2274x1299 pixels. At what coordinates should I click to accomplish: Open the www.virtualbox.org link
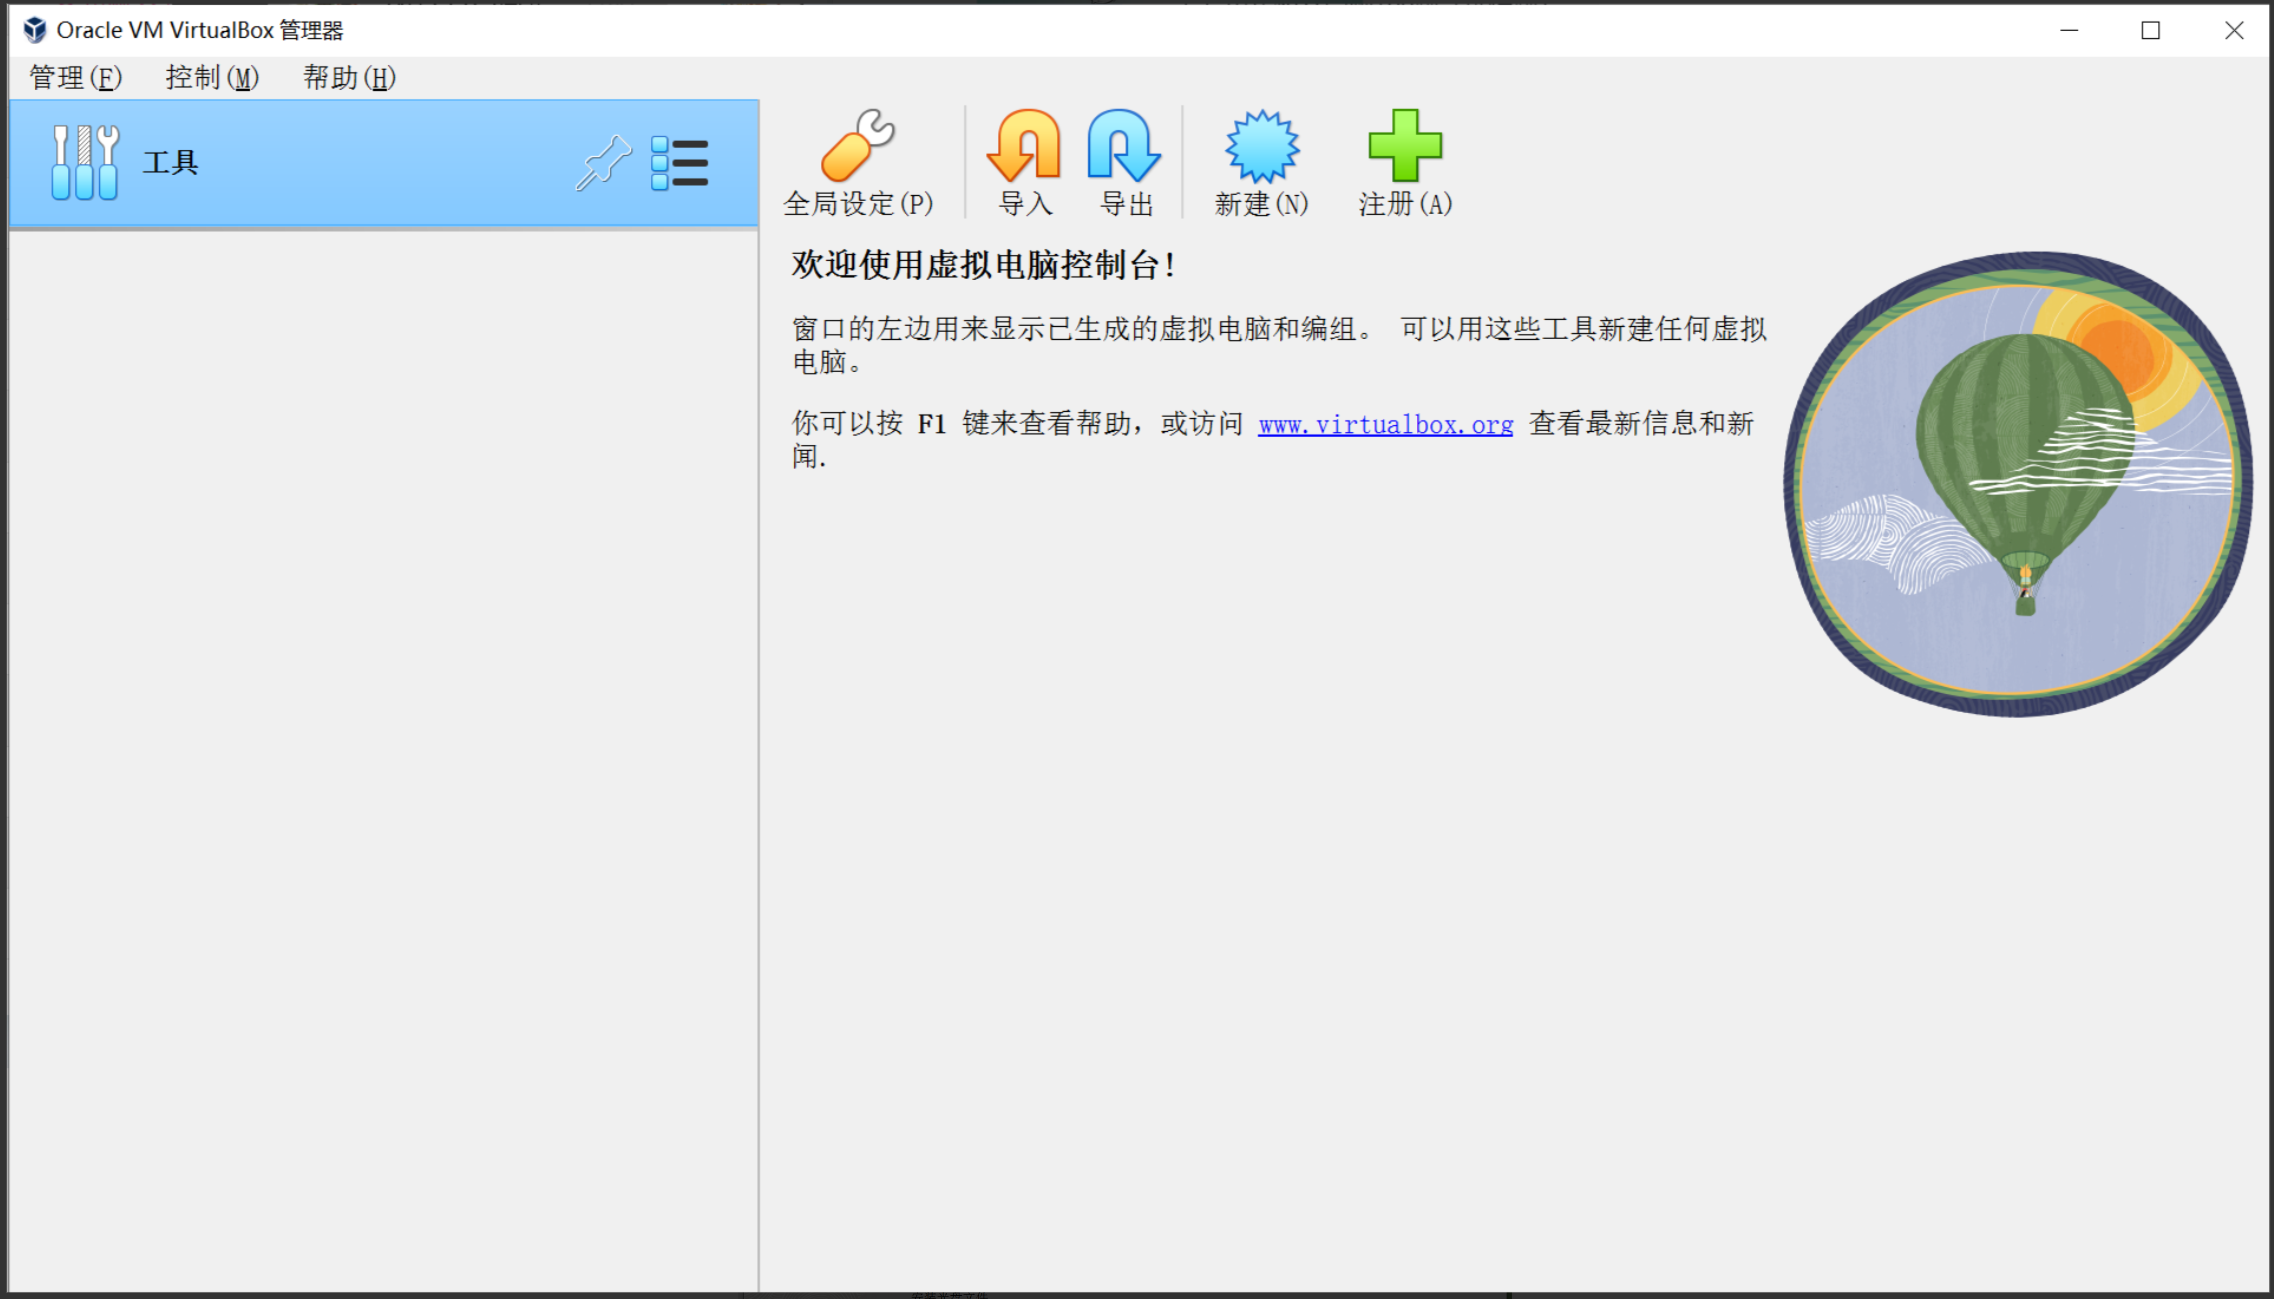click(x=1385, y=425)
